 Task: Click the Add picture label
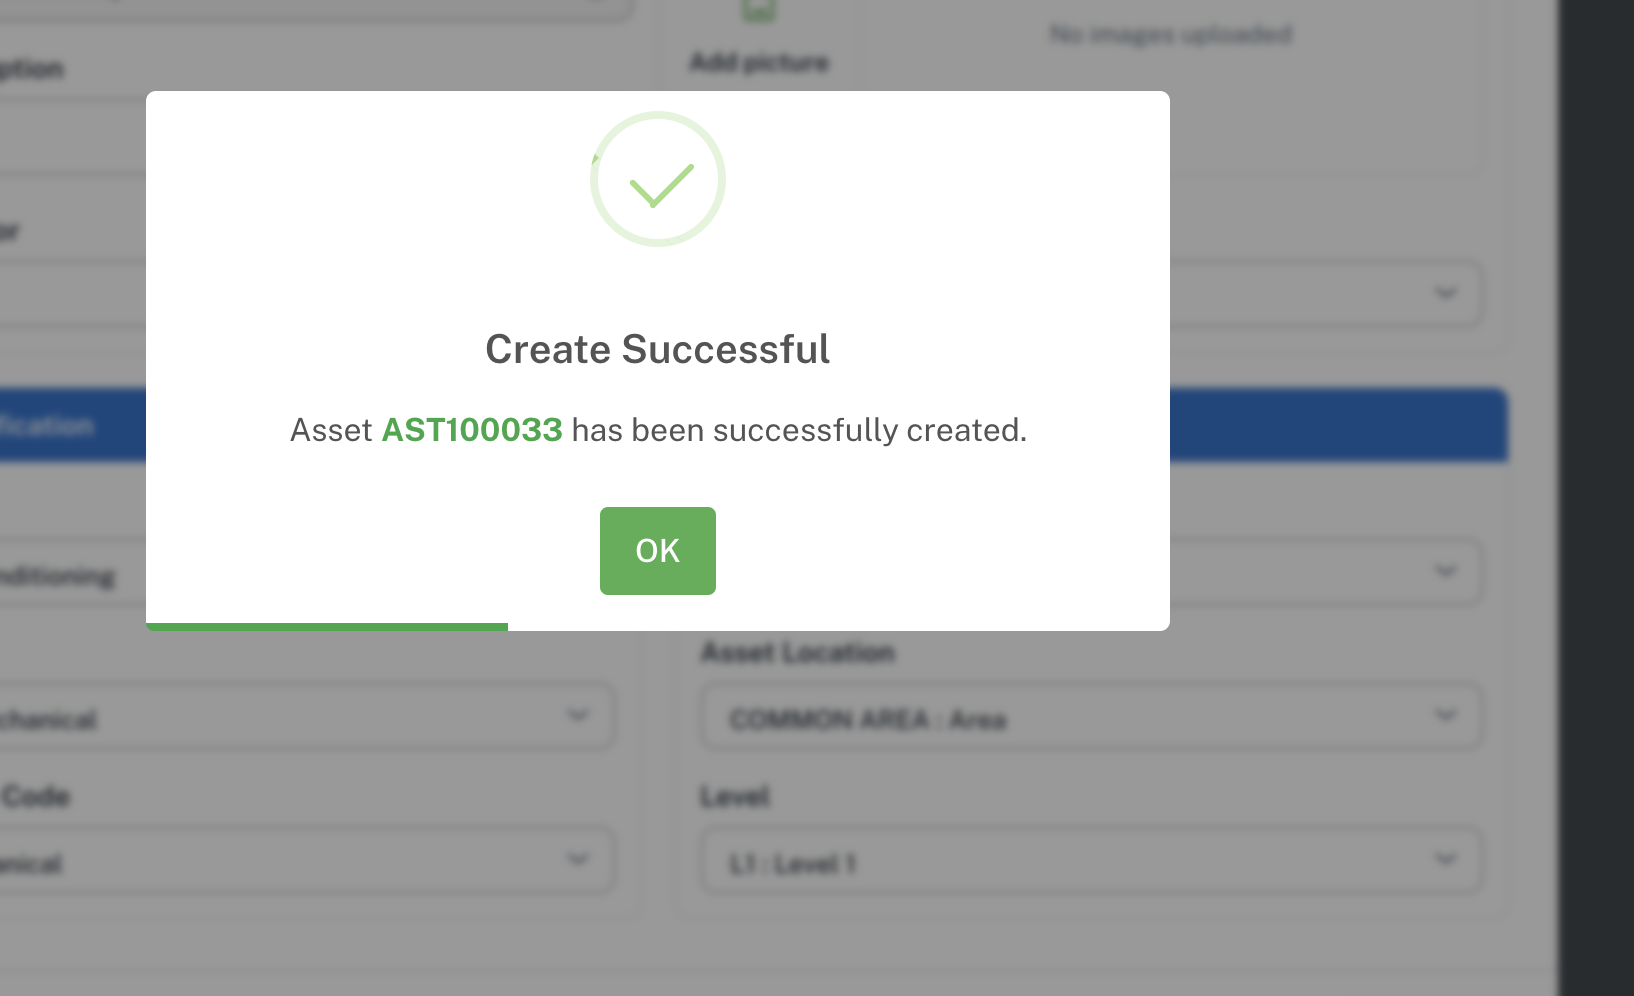pos(759,62)
